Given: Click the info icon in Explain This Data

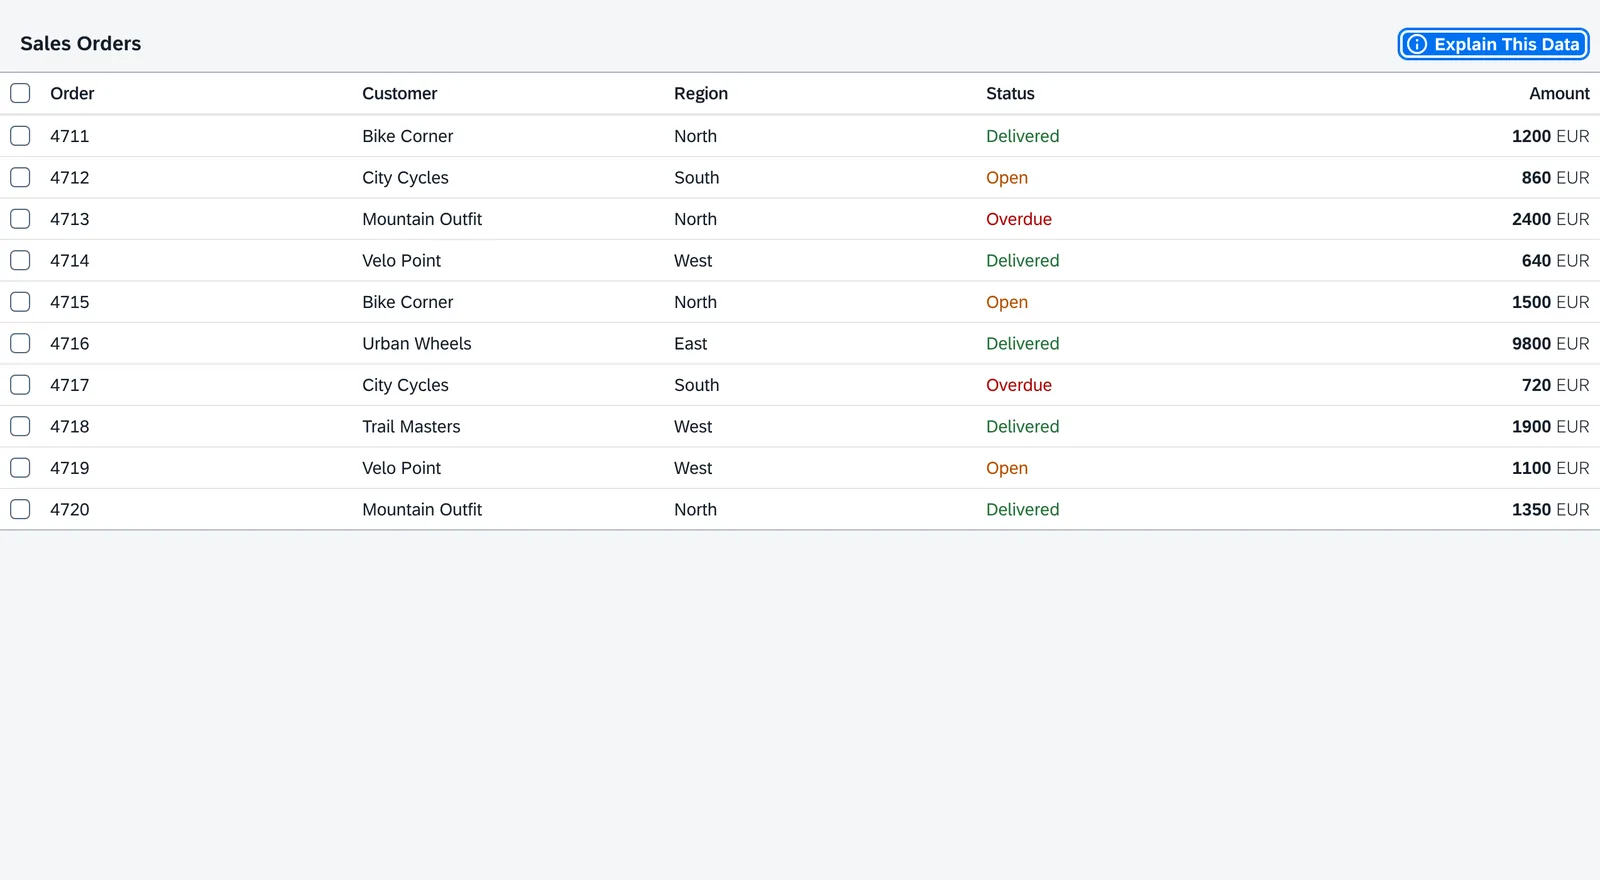Looking at the screenshot, I should tap(1417, 44).
